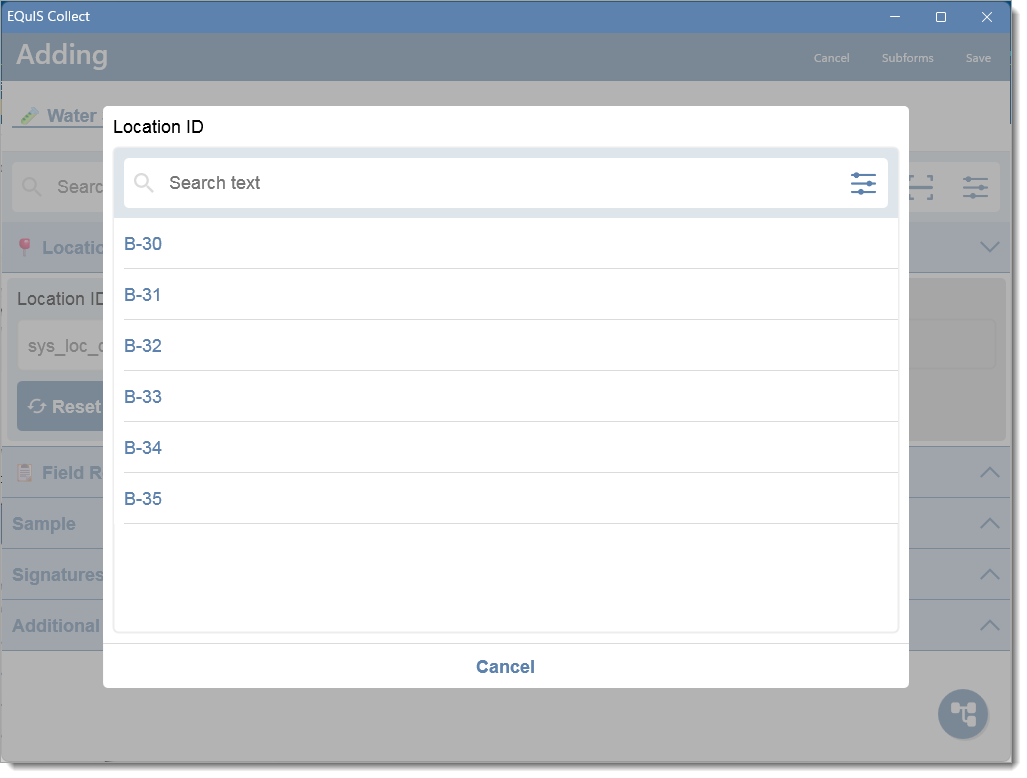This screenshot has width=1027, height=778.
Task: Select the Water tab
Action: point(59,116)
